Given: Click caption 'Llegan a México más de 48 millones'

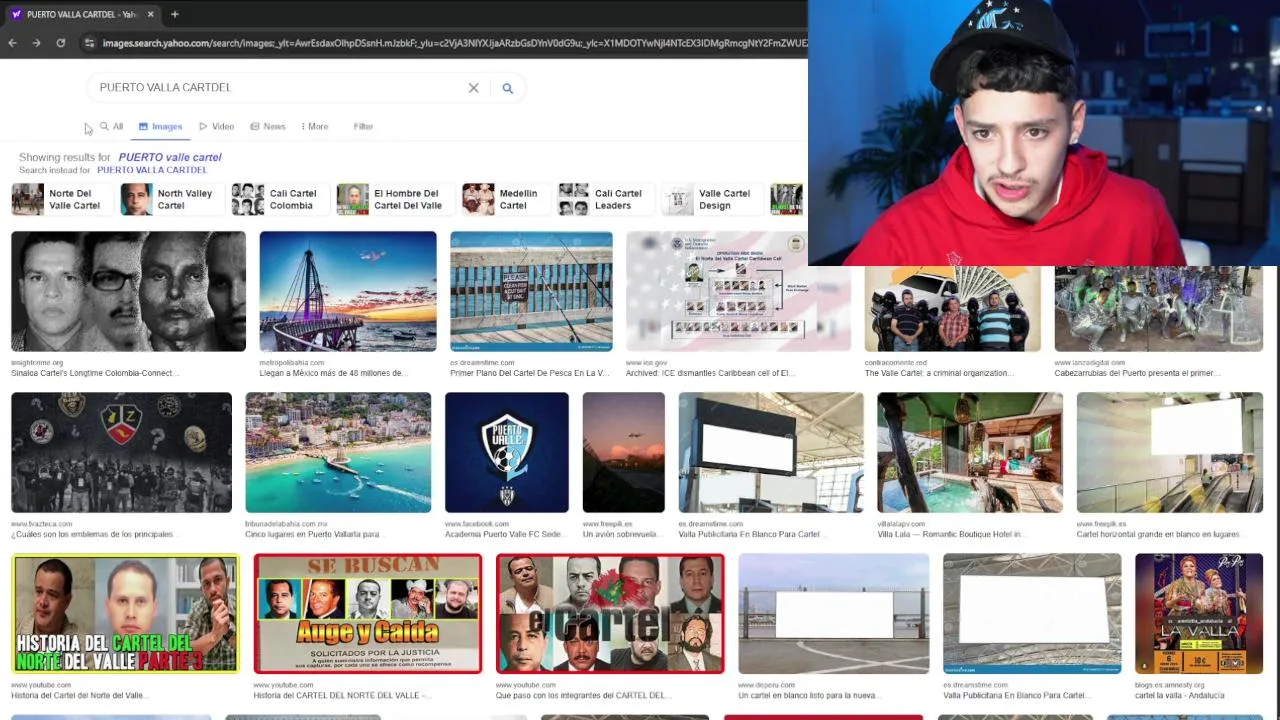Looking at the screenshot, I should point(333,373).
